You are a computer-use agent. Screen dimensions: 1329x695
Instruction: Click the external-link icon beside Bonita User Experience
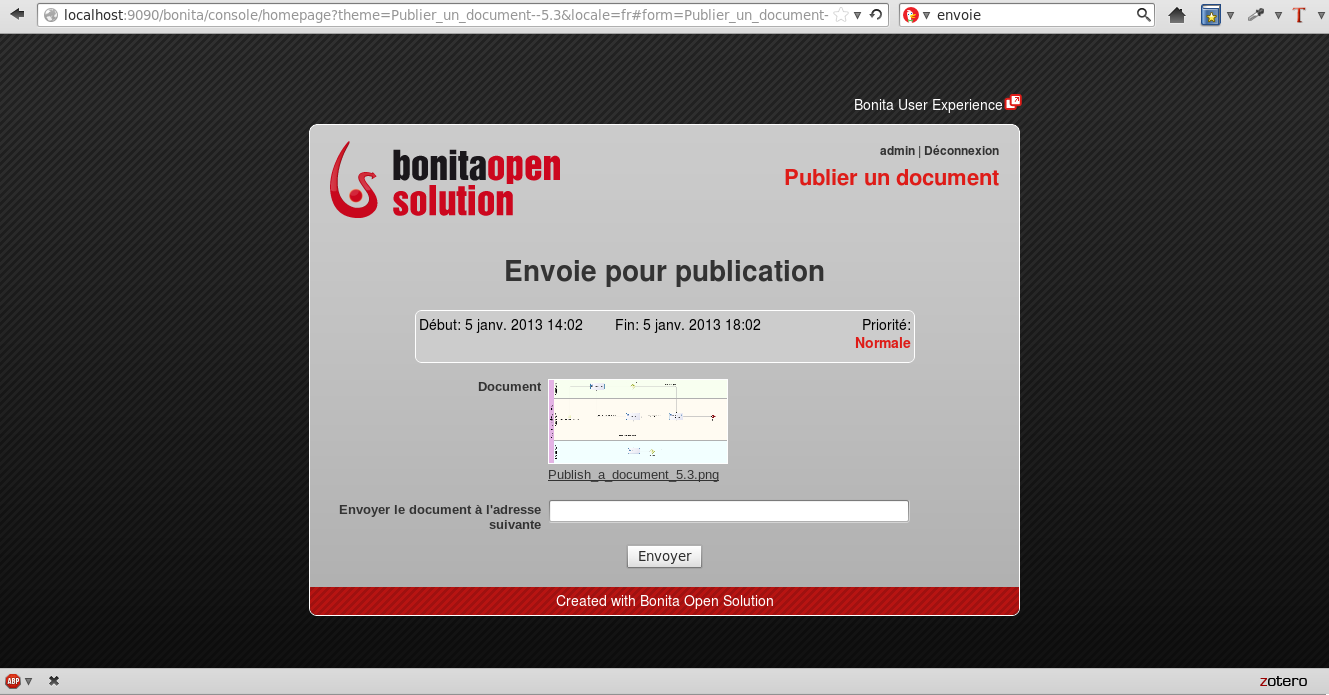click(x=1013, y=101)
